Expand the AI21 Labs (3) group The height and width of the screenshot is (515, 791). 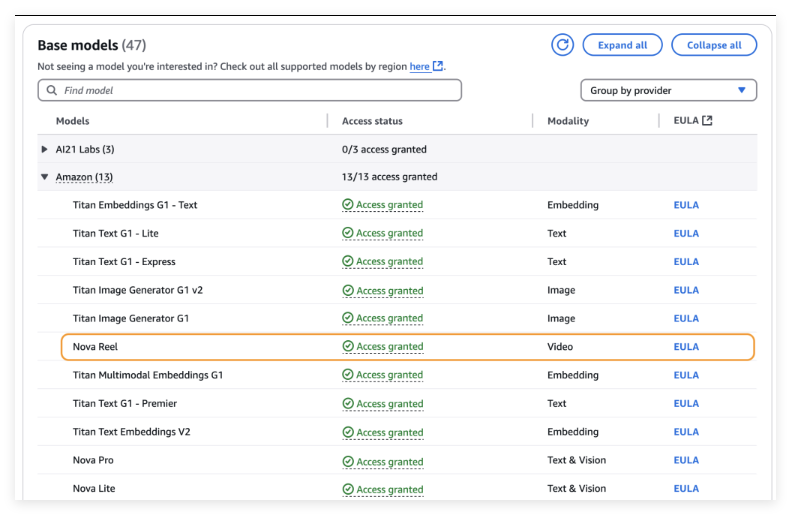44,149
